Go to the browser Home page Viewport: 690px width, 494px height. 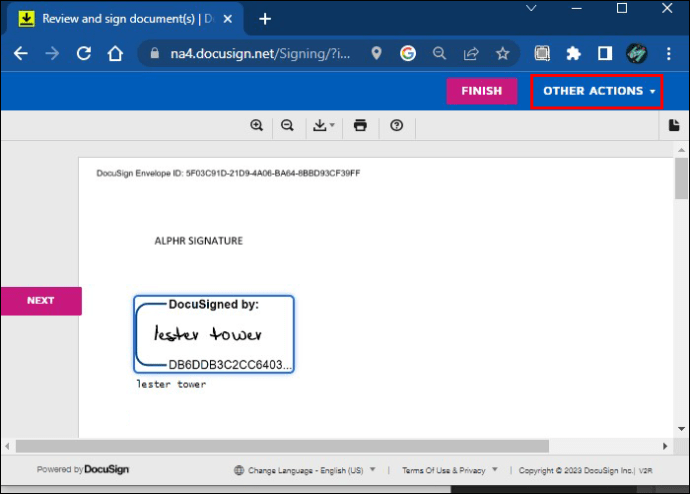pyautogui.click(x=115, y=54)
